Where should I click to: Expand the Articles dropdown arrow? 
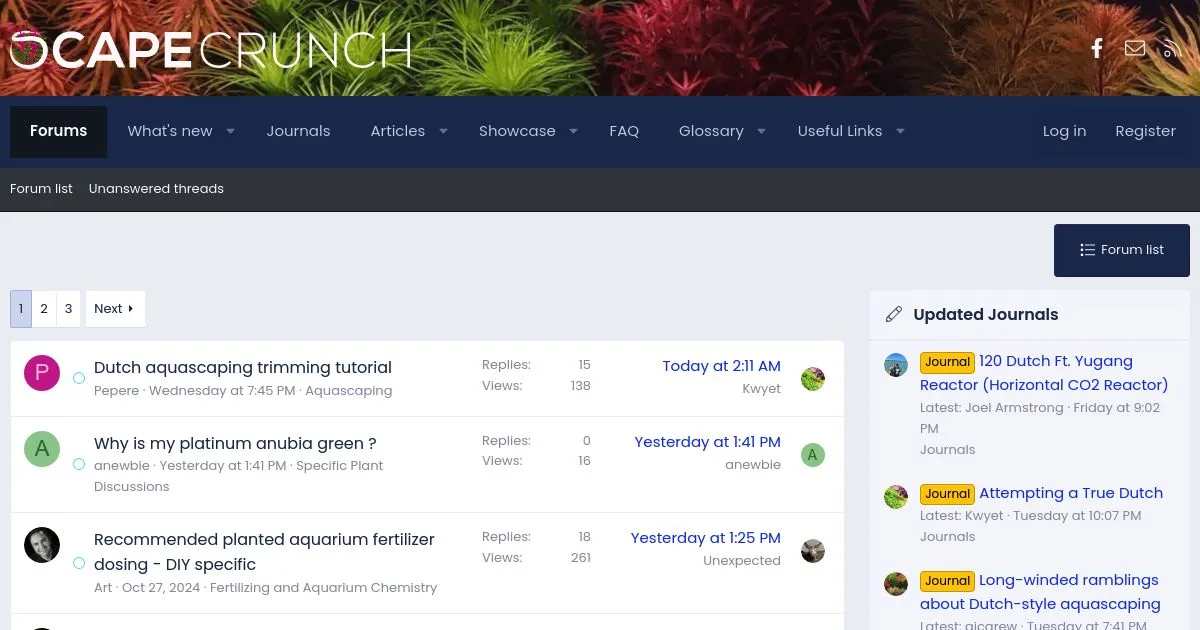click(443, 131)
